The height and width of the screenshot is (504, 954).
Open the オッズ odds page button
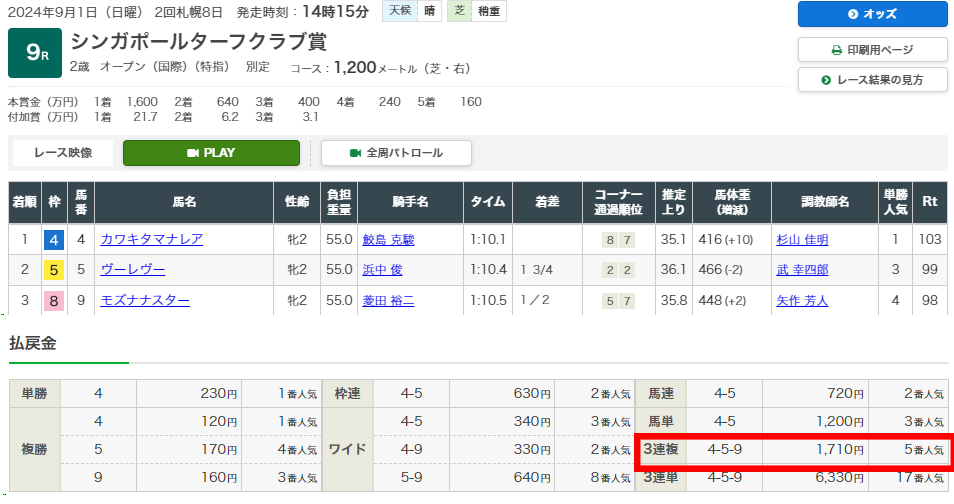(x=872, y=13)
